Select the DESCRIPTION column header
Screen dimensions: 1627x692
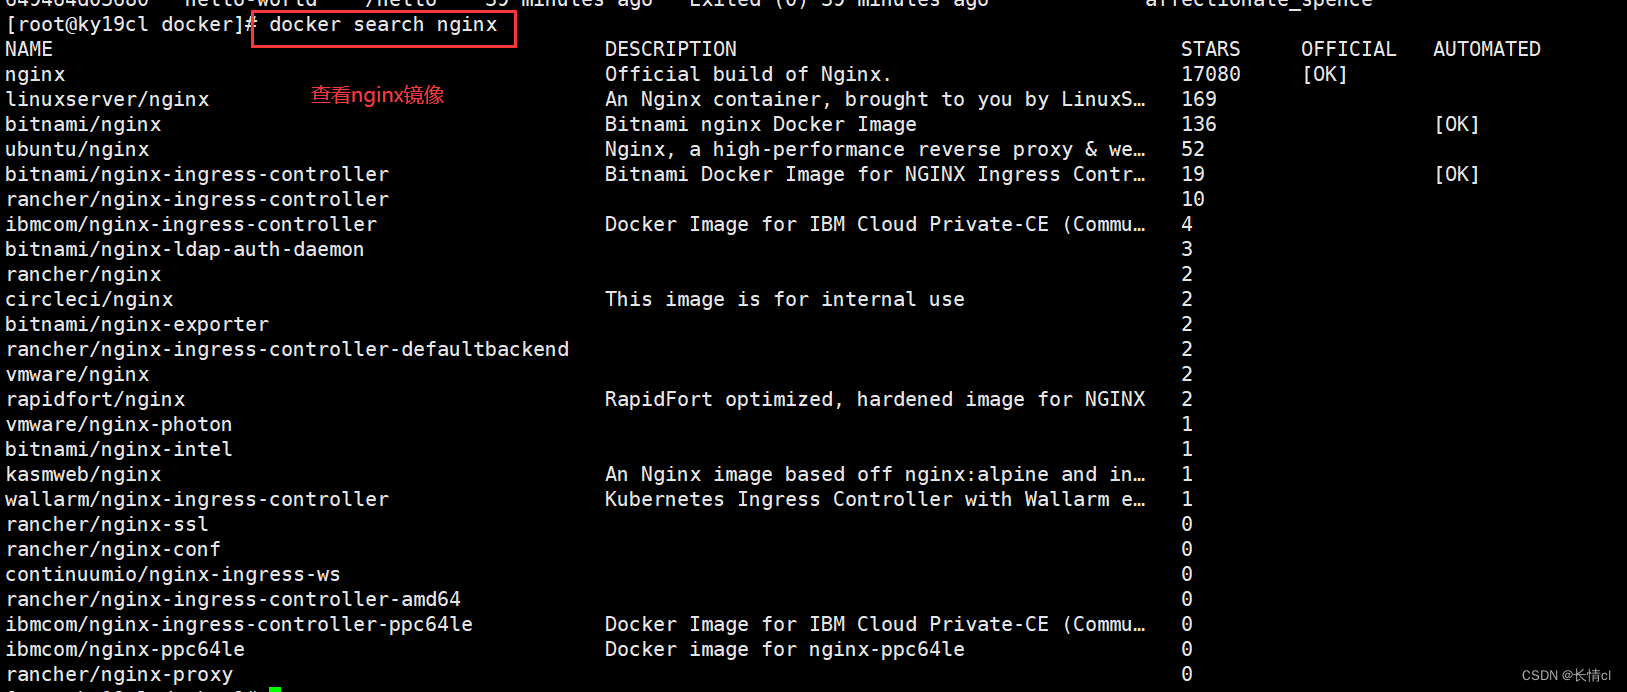point(671,49)
